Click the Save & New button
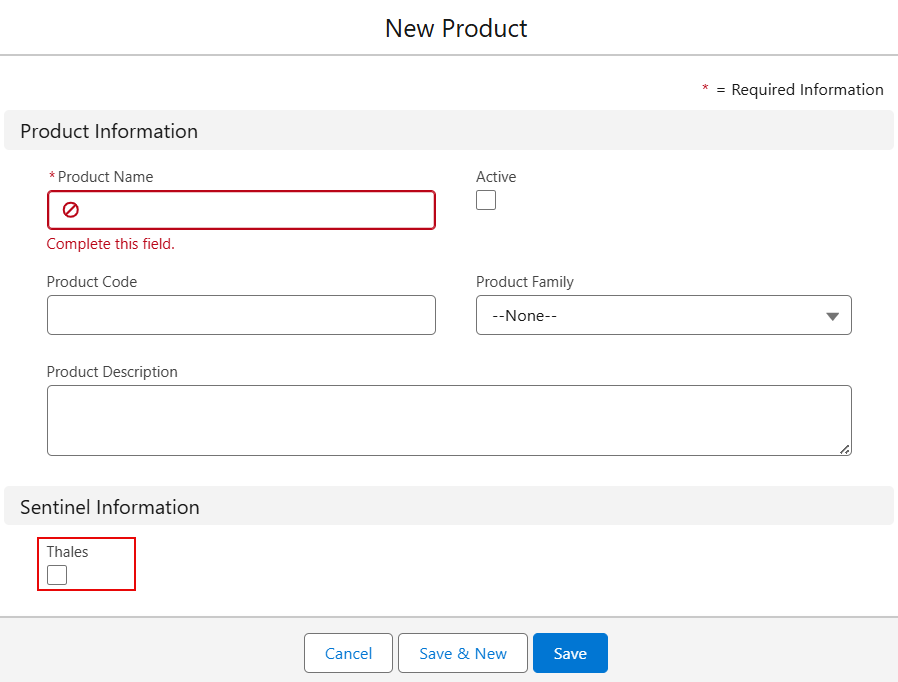This screenshot has width=898, height=682. pyautogui.click(x=463, y=653)
